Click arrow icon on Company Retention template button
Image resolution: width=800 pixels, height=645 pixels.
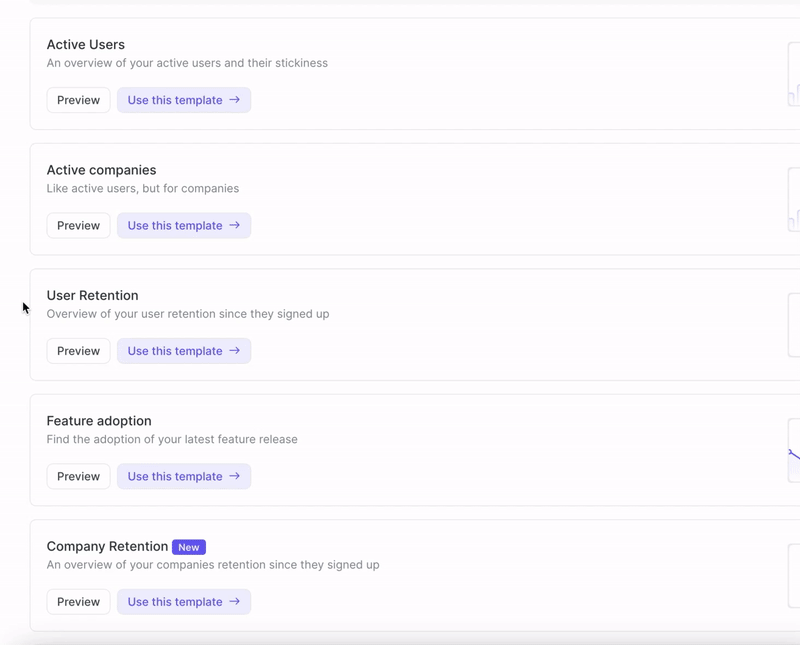click(x=234, y=602)
